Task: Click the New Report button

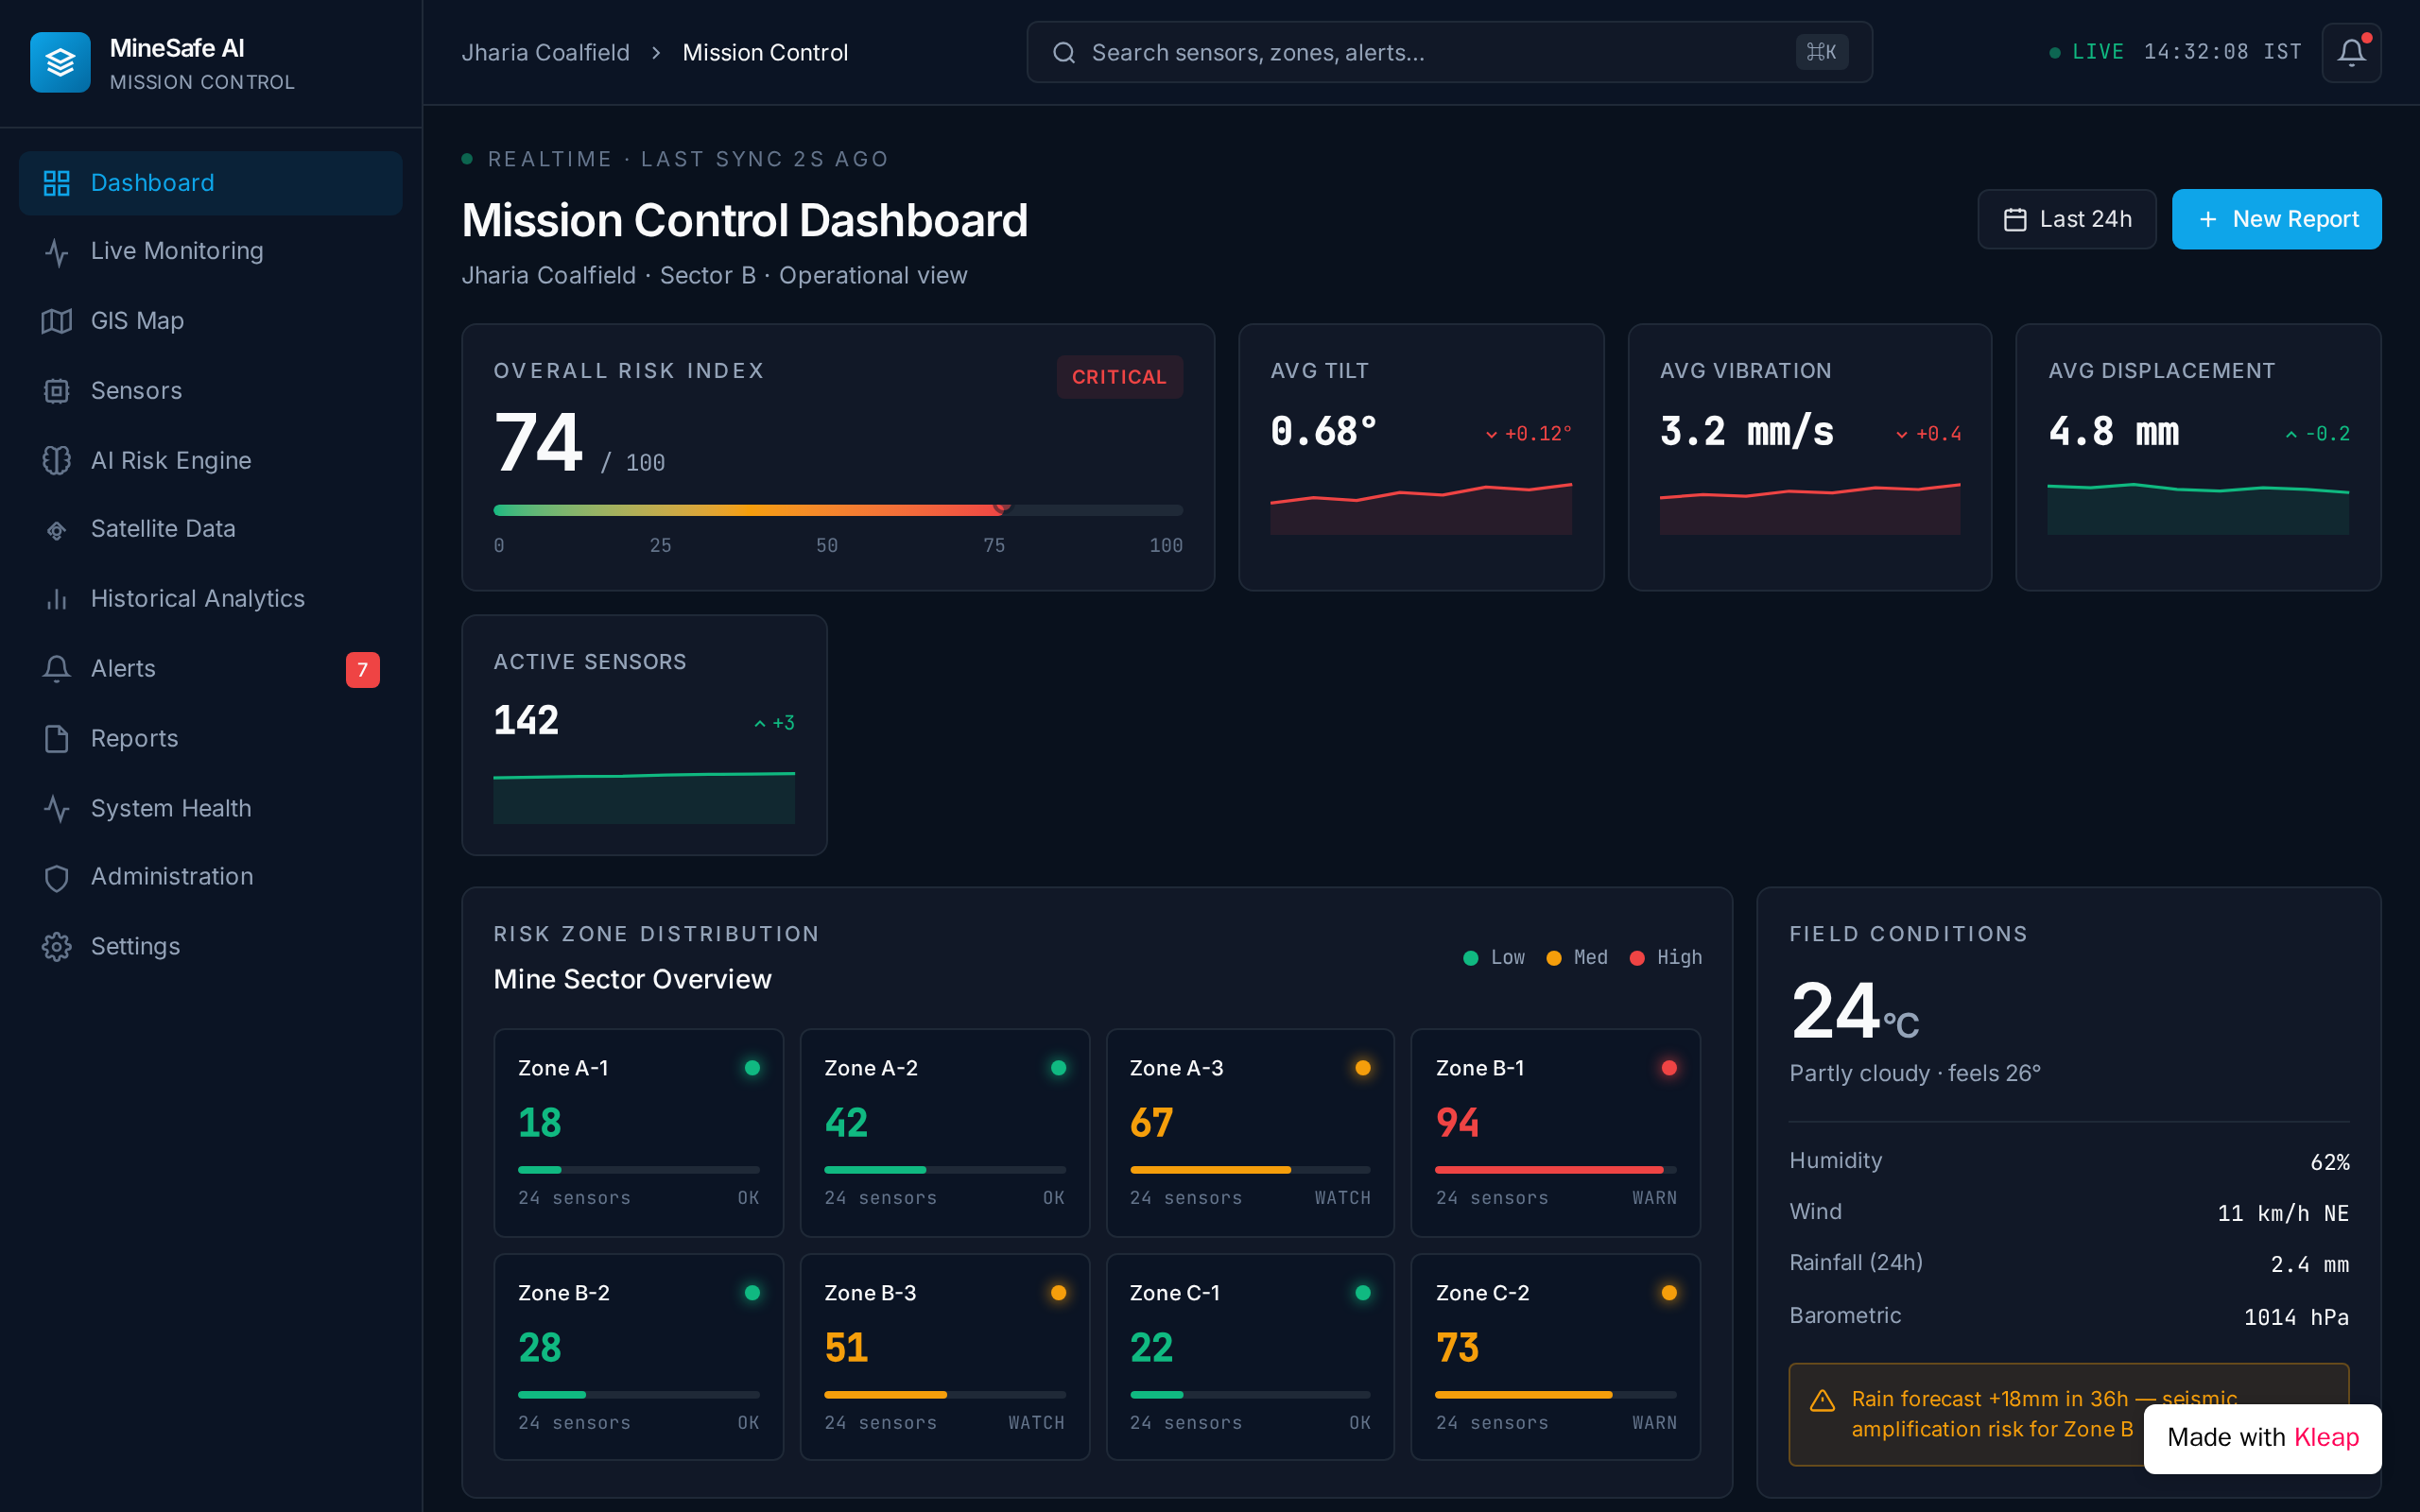Action: click(2276, 219)
